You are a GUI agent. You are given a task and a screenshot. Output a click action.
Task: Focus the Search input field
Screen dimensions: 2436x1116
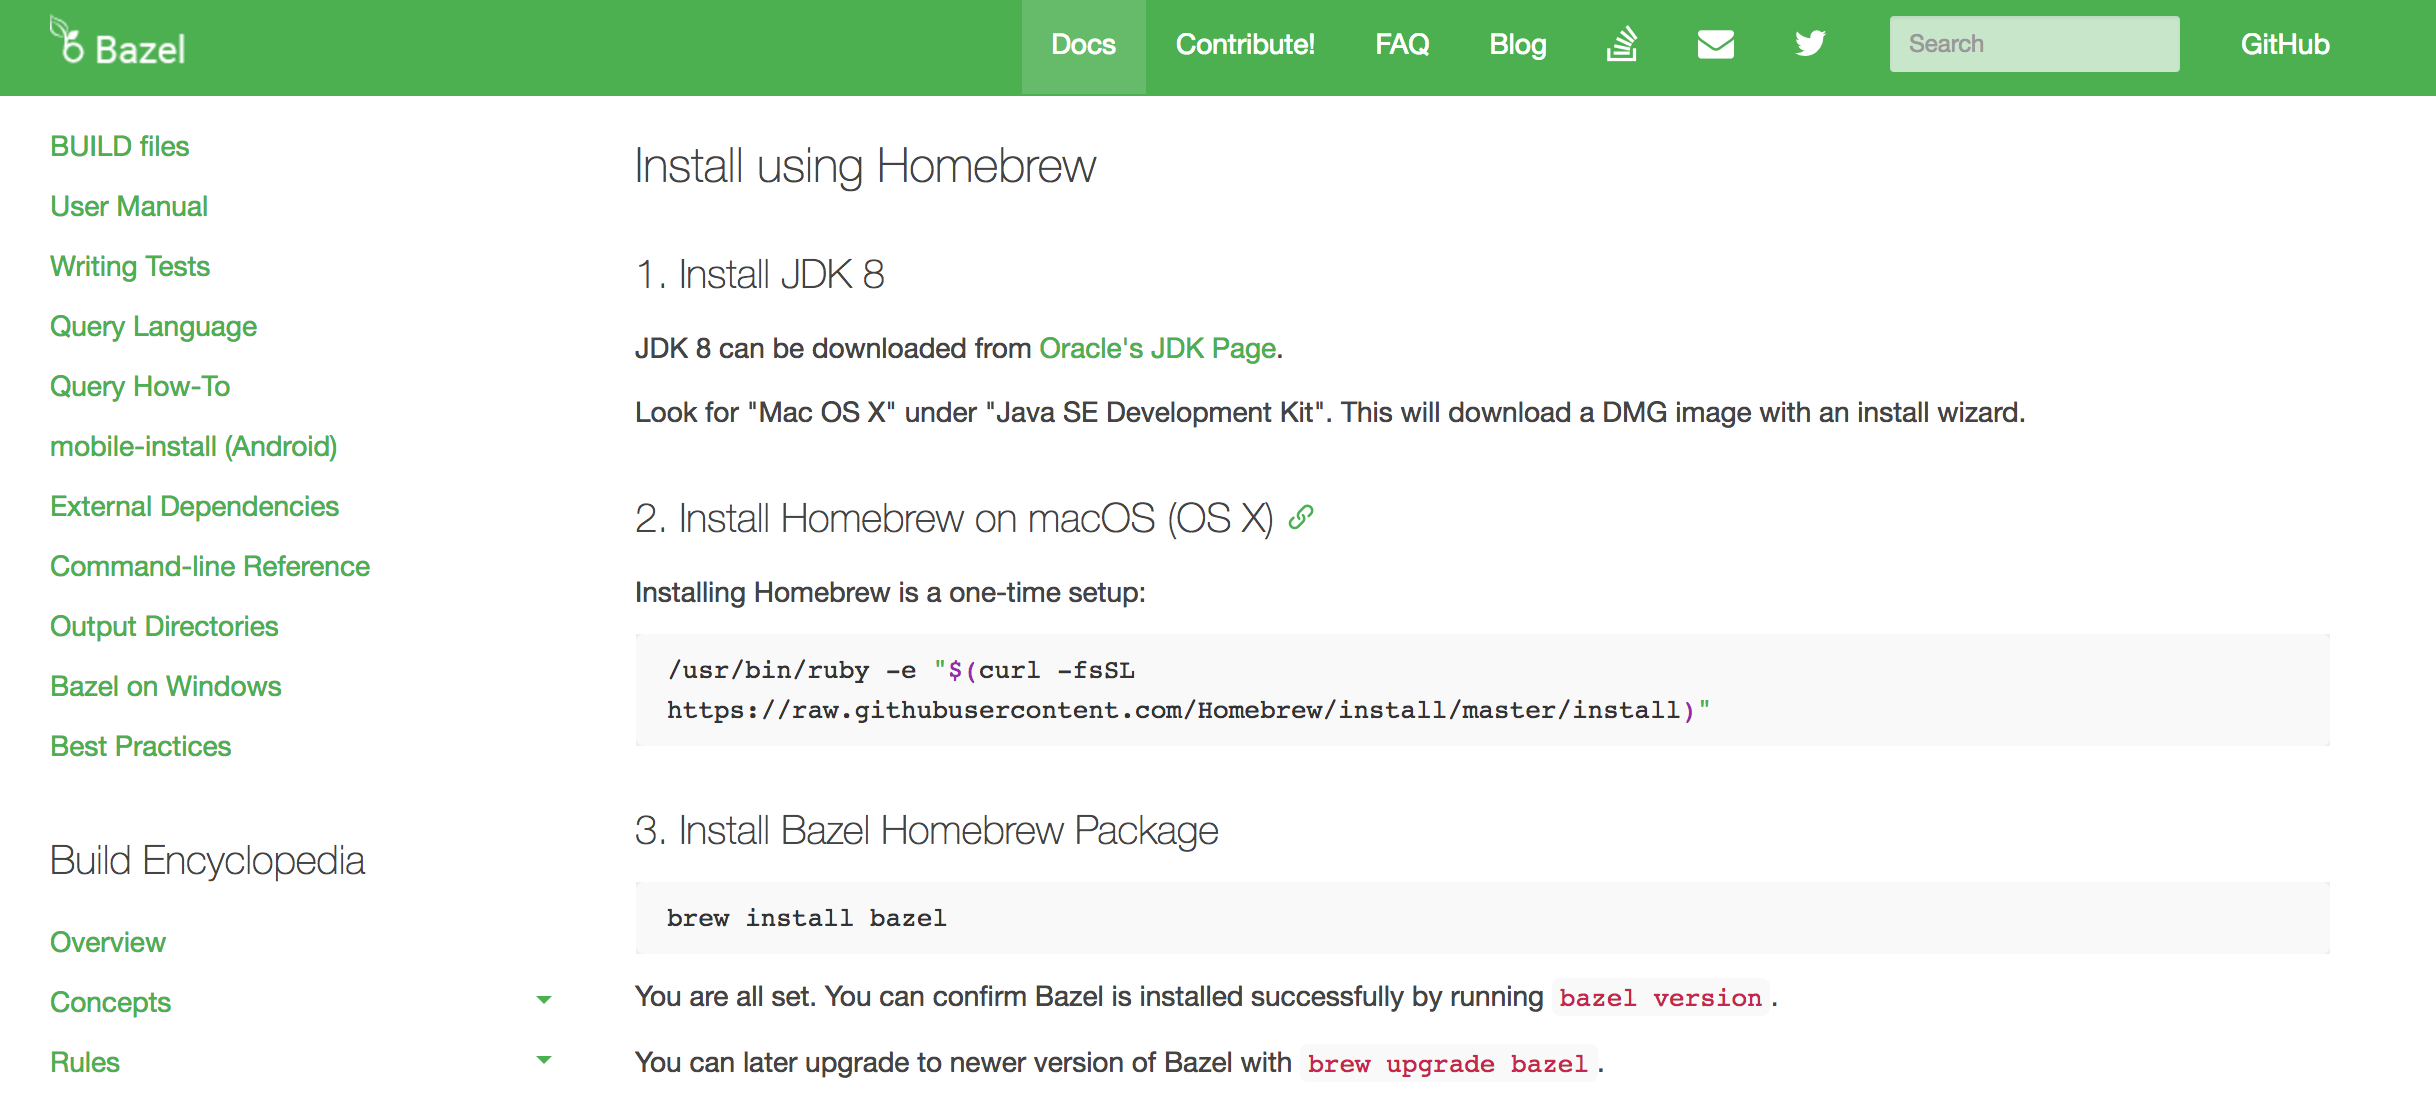tap(2034, 44)
